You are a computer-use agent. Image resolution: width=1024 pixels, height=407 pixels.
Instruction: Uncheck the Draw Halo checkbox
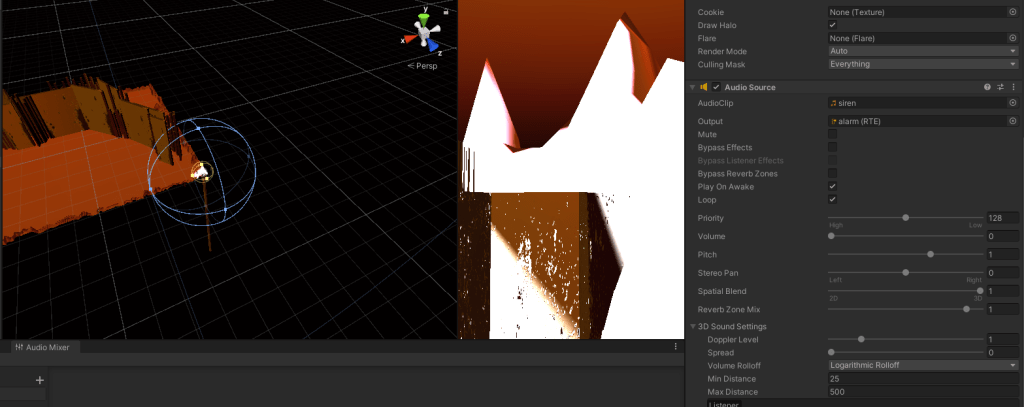832,25
